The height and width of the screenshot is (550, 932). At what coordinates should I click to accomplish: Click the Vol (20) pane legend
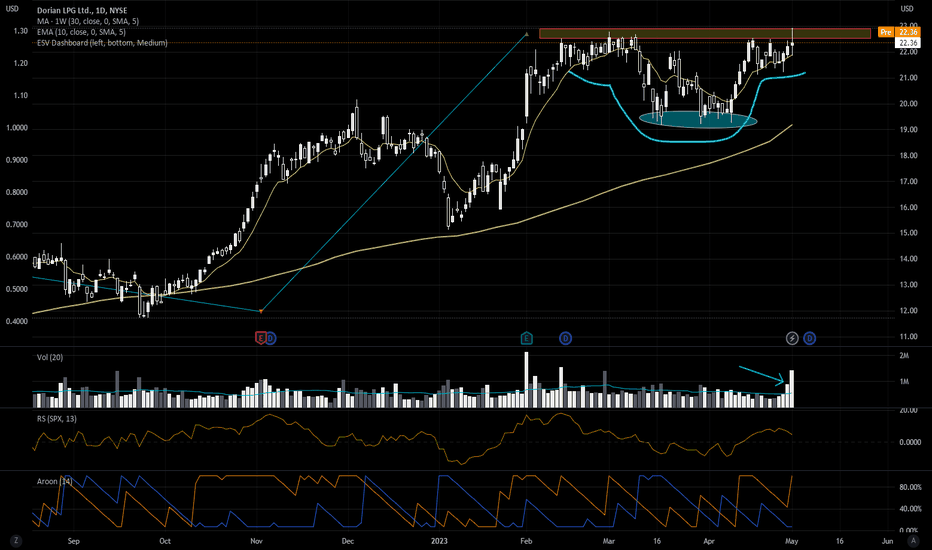50,357
